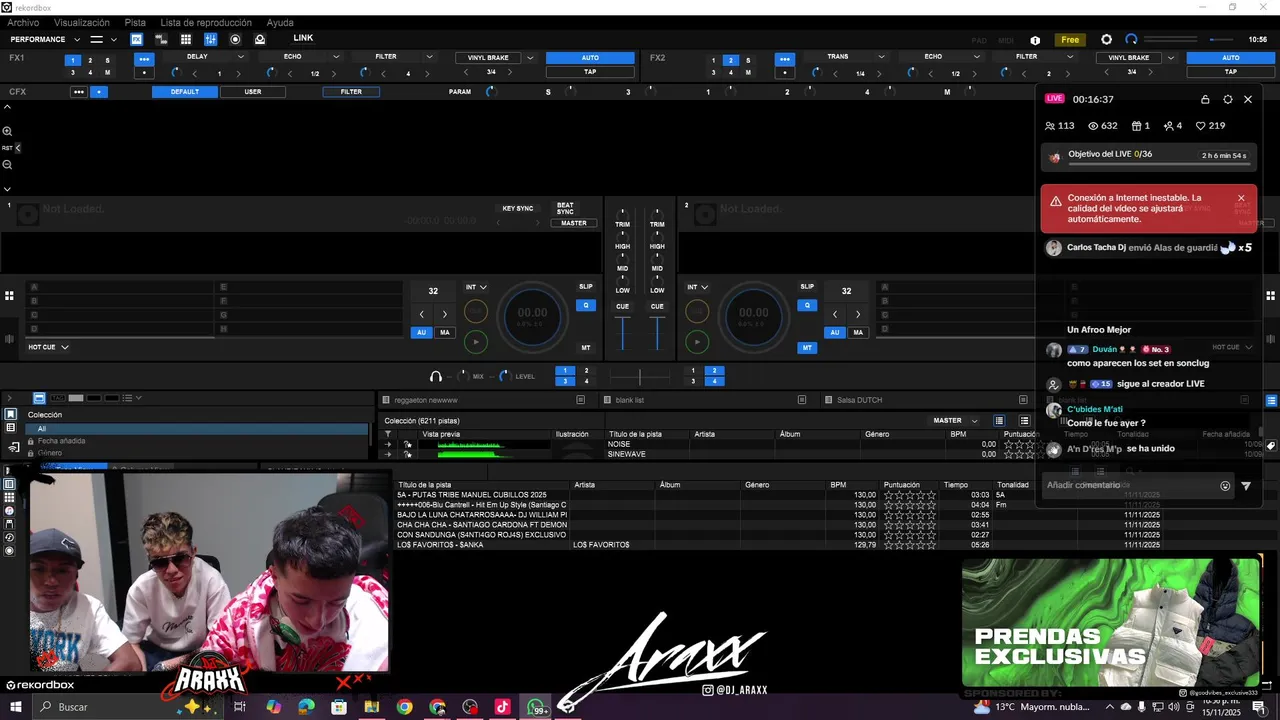Open track filter funnel icon
Screen dimensions: 1280x720
click(x=388, y=434)
